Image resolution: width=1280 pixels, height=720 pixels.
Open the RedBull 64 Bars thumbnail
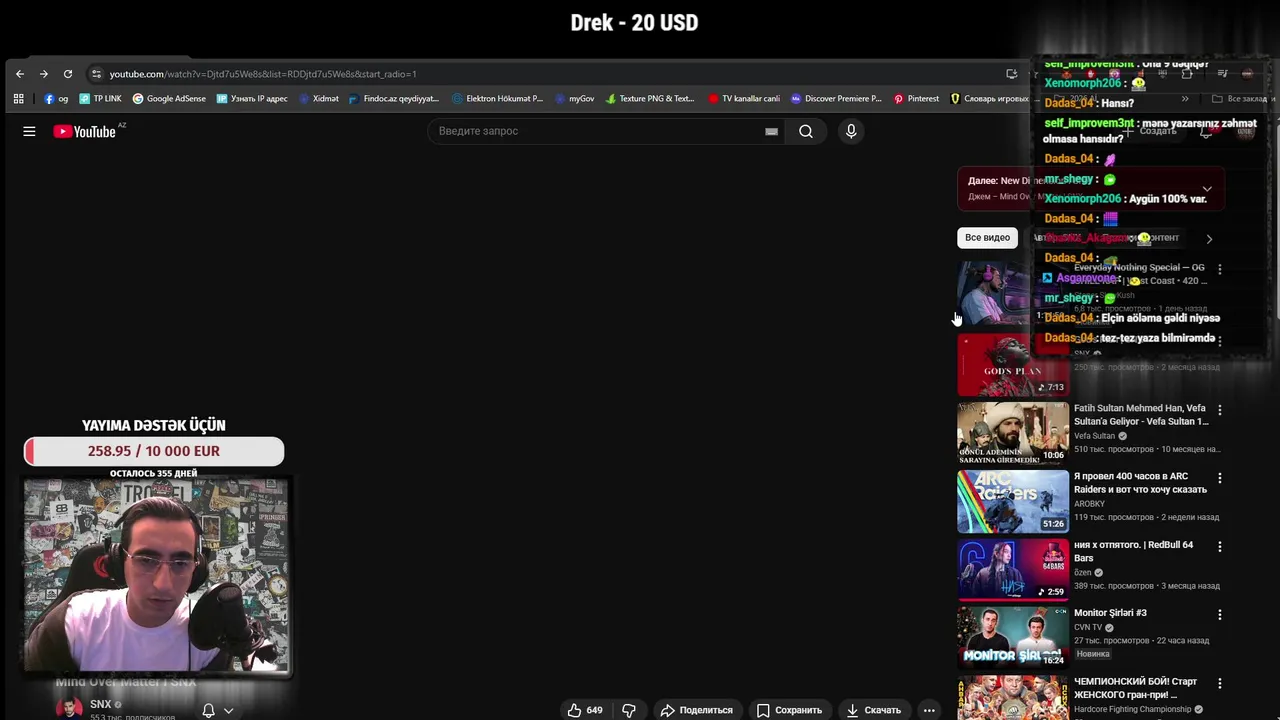click(1013, 569)
